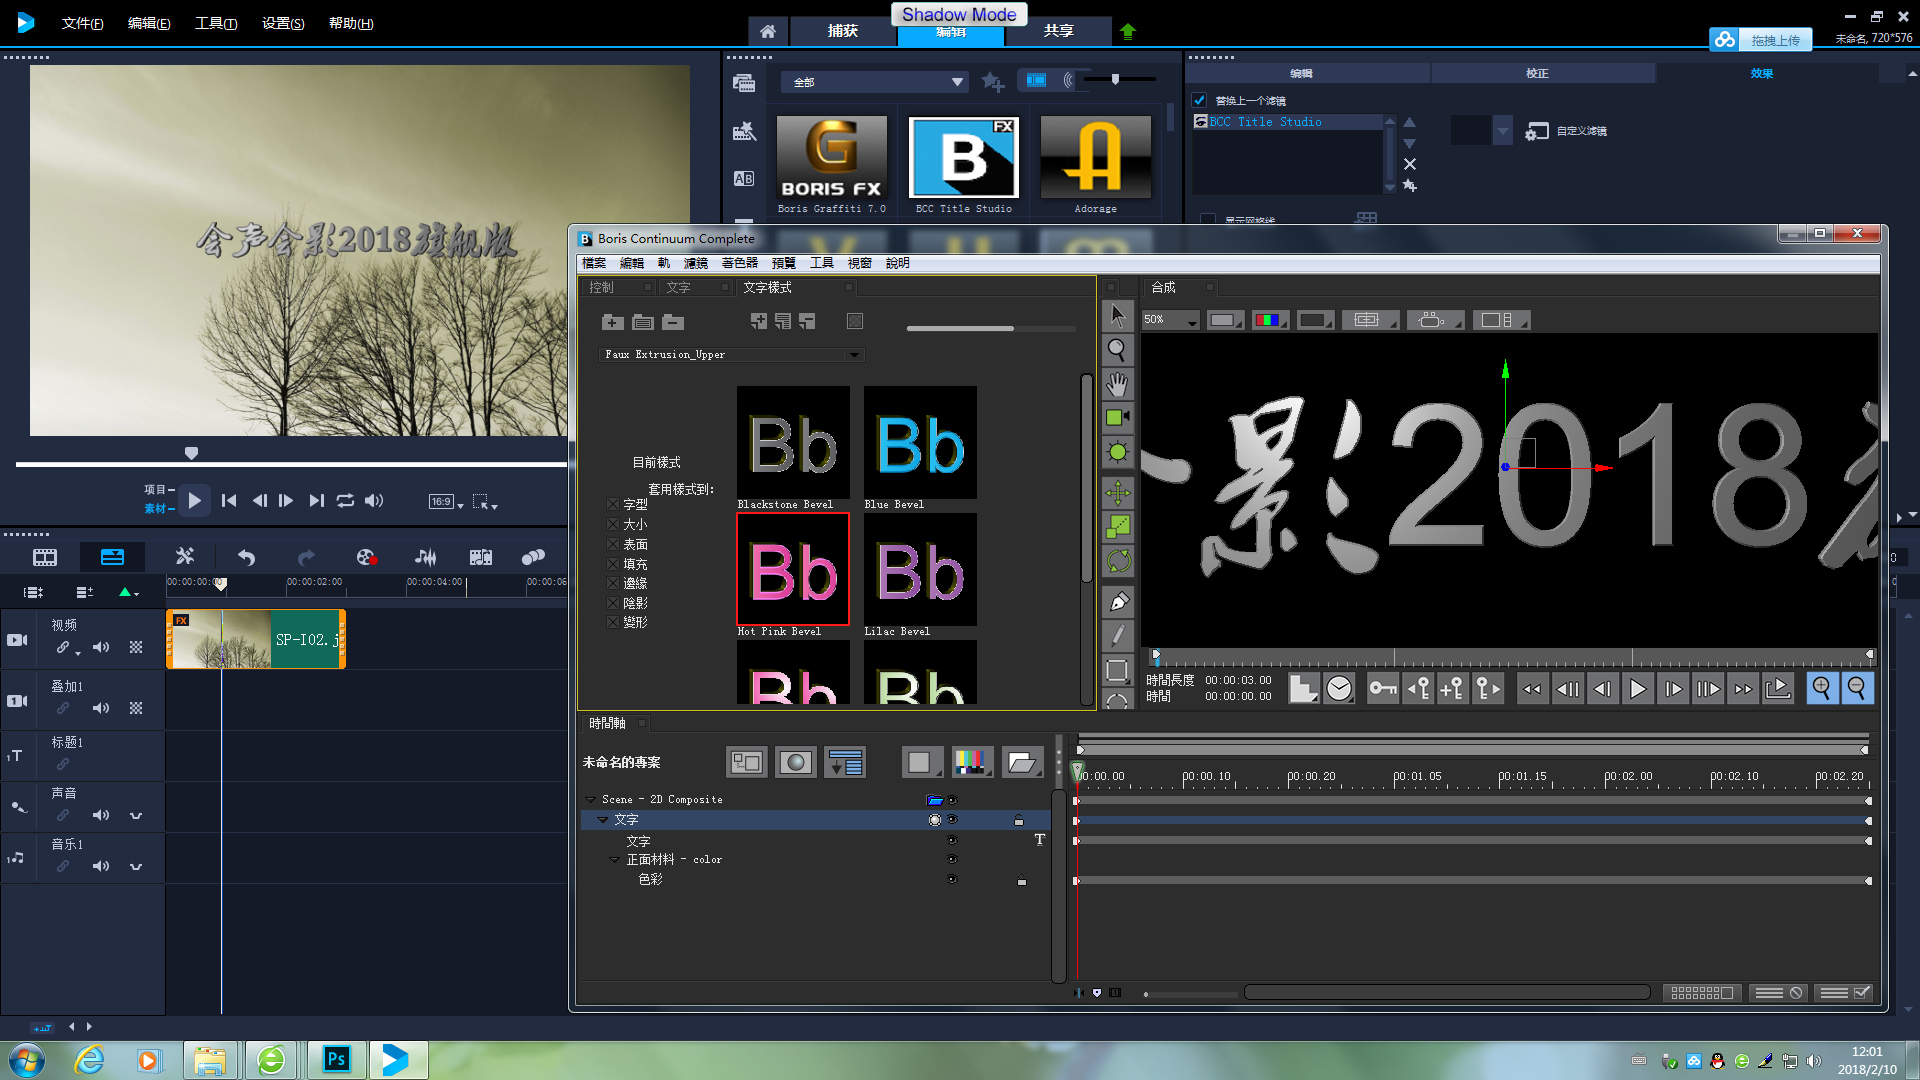Select the green camera tool
1920x1080 pixels.
pos(1118,418)
